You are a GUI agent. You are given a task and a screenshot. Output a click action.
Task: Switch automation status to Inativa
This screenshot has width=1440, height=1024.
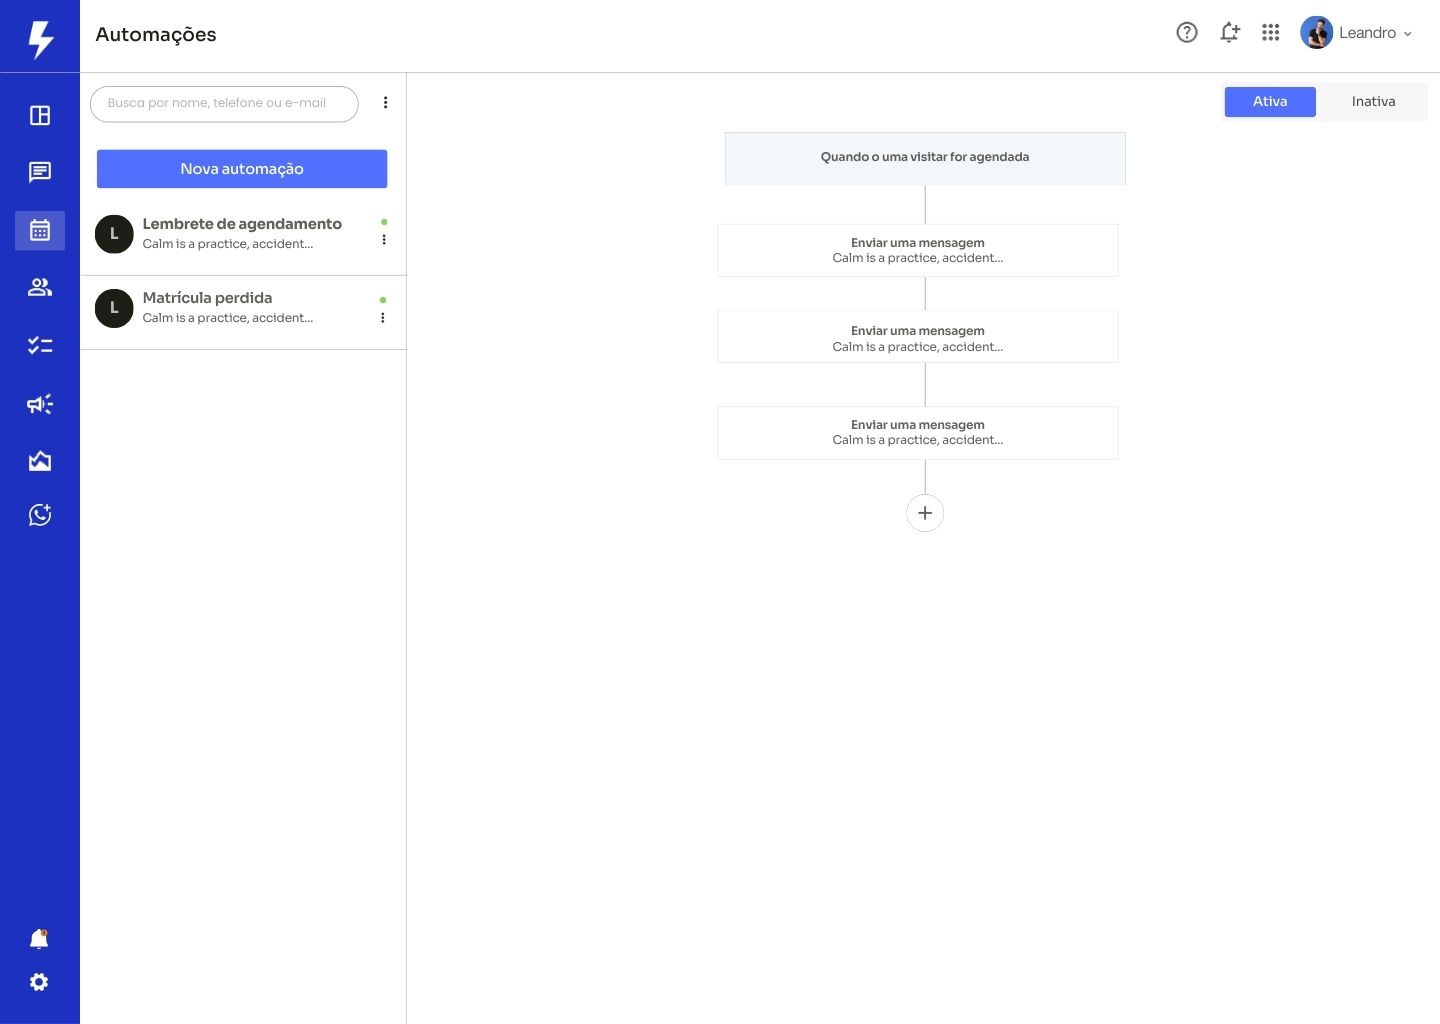pyautogui.click(x=1373, y=102)
